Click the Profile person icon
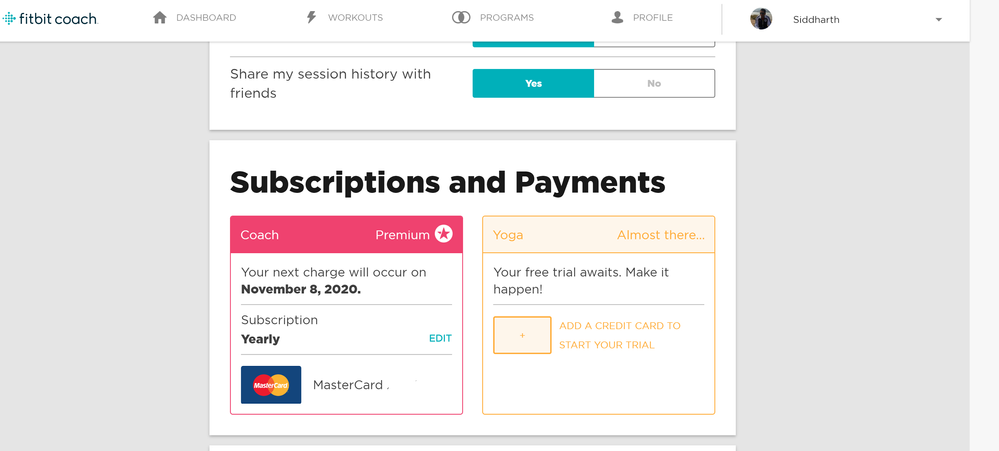Image resolution: width=999 pixels, height=451 pixels. tap(617, 17)
